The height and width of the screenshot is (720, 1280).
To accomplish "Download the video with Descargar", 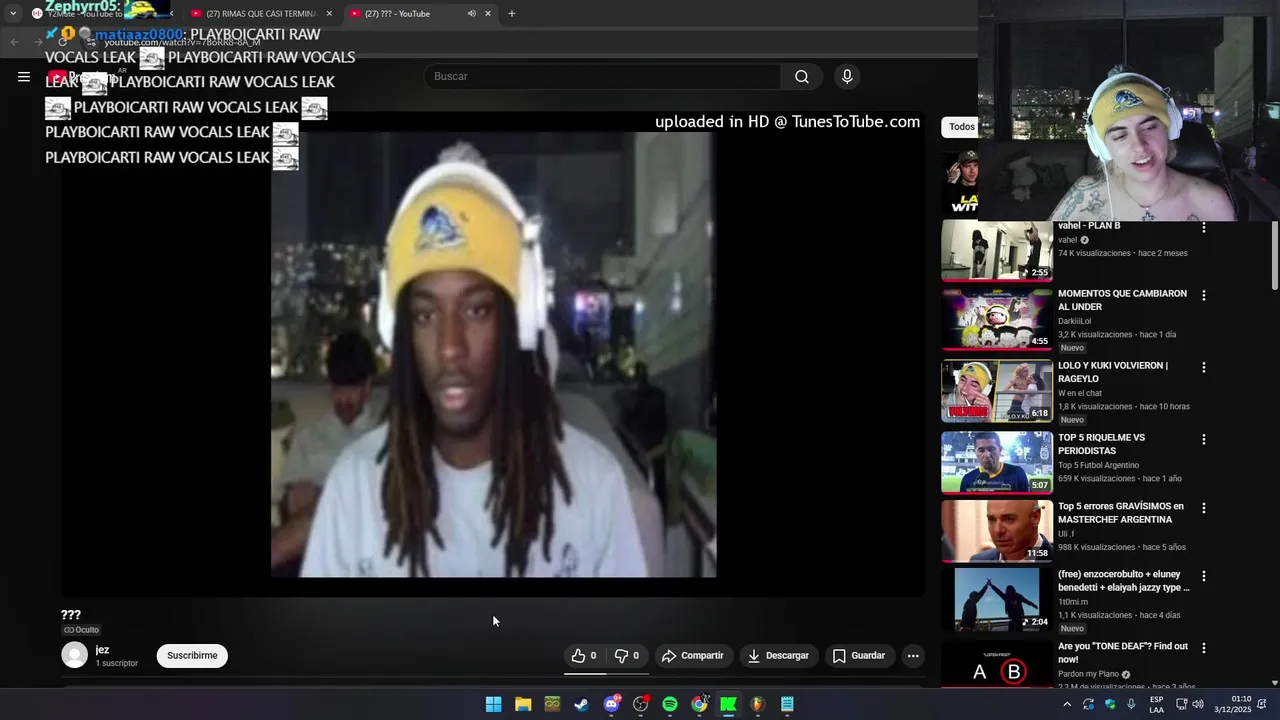I will (x=778, y=656).
